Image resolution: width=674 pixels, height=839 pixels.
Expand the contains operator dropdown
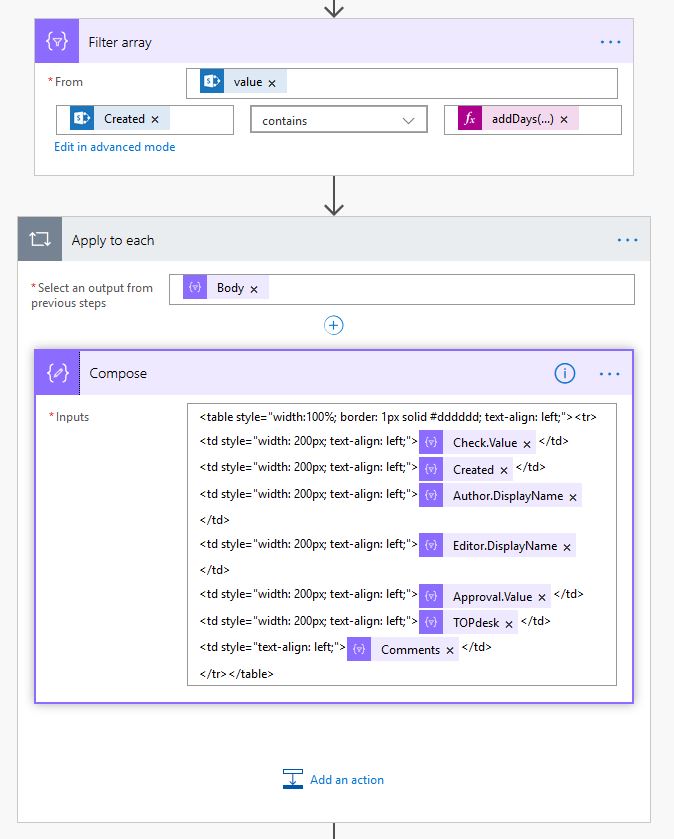pyautogui.click(x=408, y=120)
